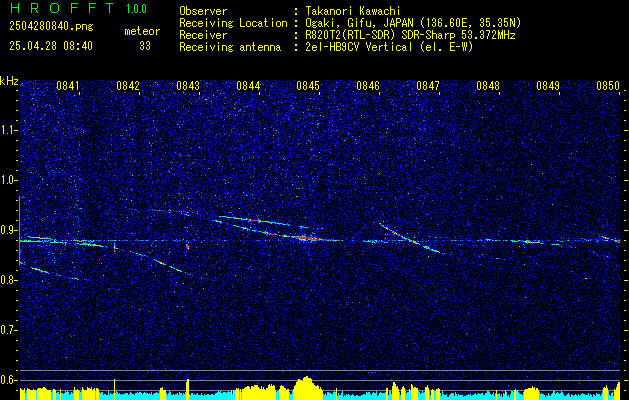Click the kHz axis unit label
The height and width of the screenshot is (400, 629).
9,81
